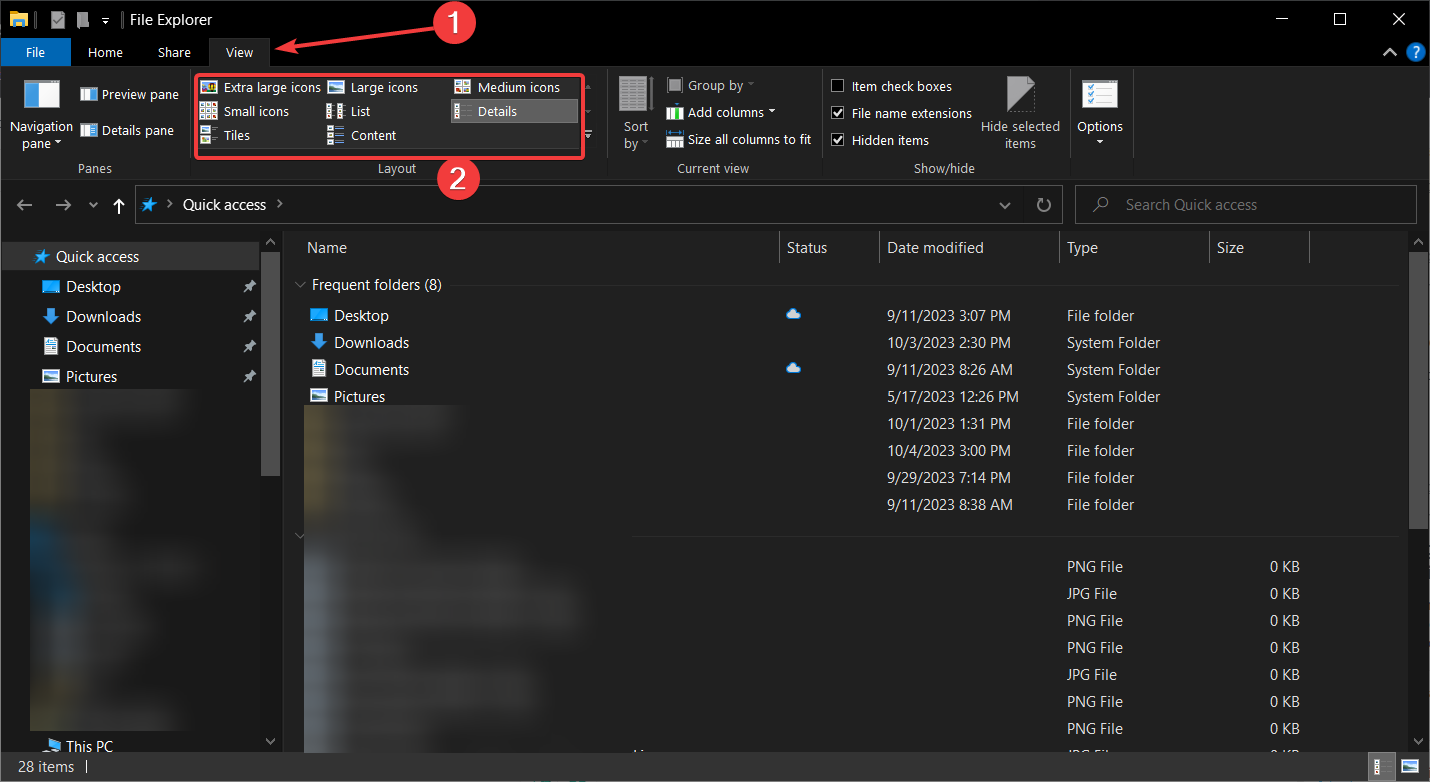Switch to the Home tab
Screen dimensions: 1430x782
105,53
